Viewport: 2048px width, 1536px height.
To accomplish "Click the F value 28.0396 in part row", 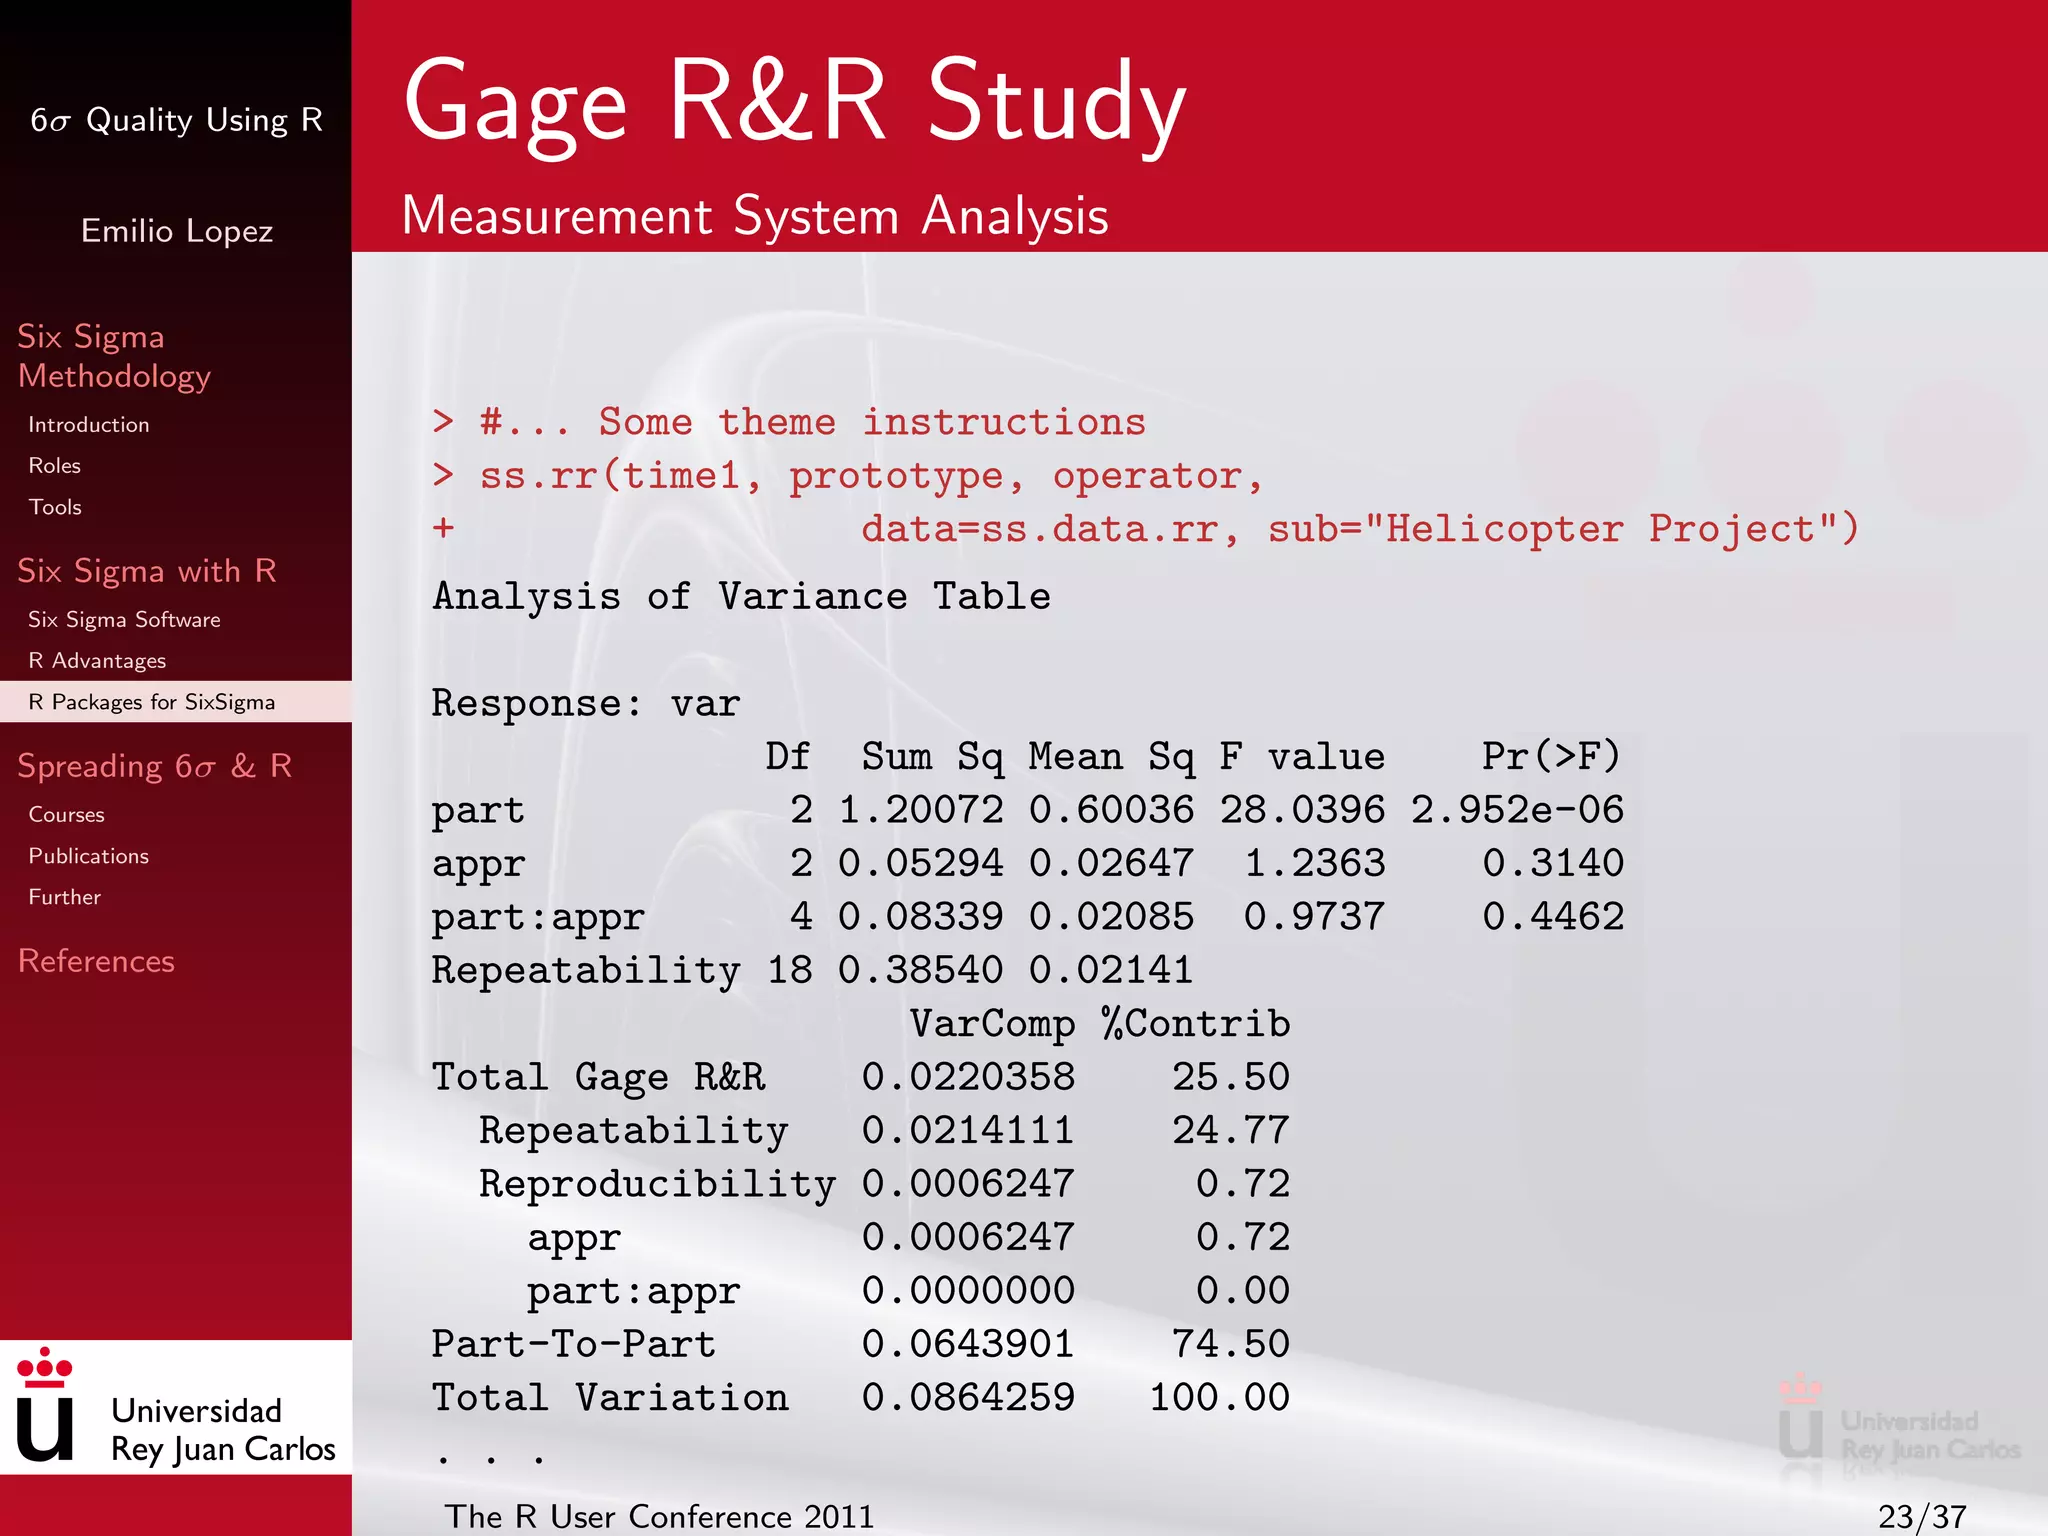I will [1303, 810].
